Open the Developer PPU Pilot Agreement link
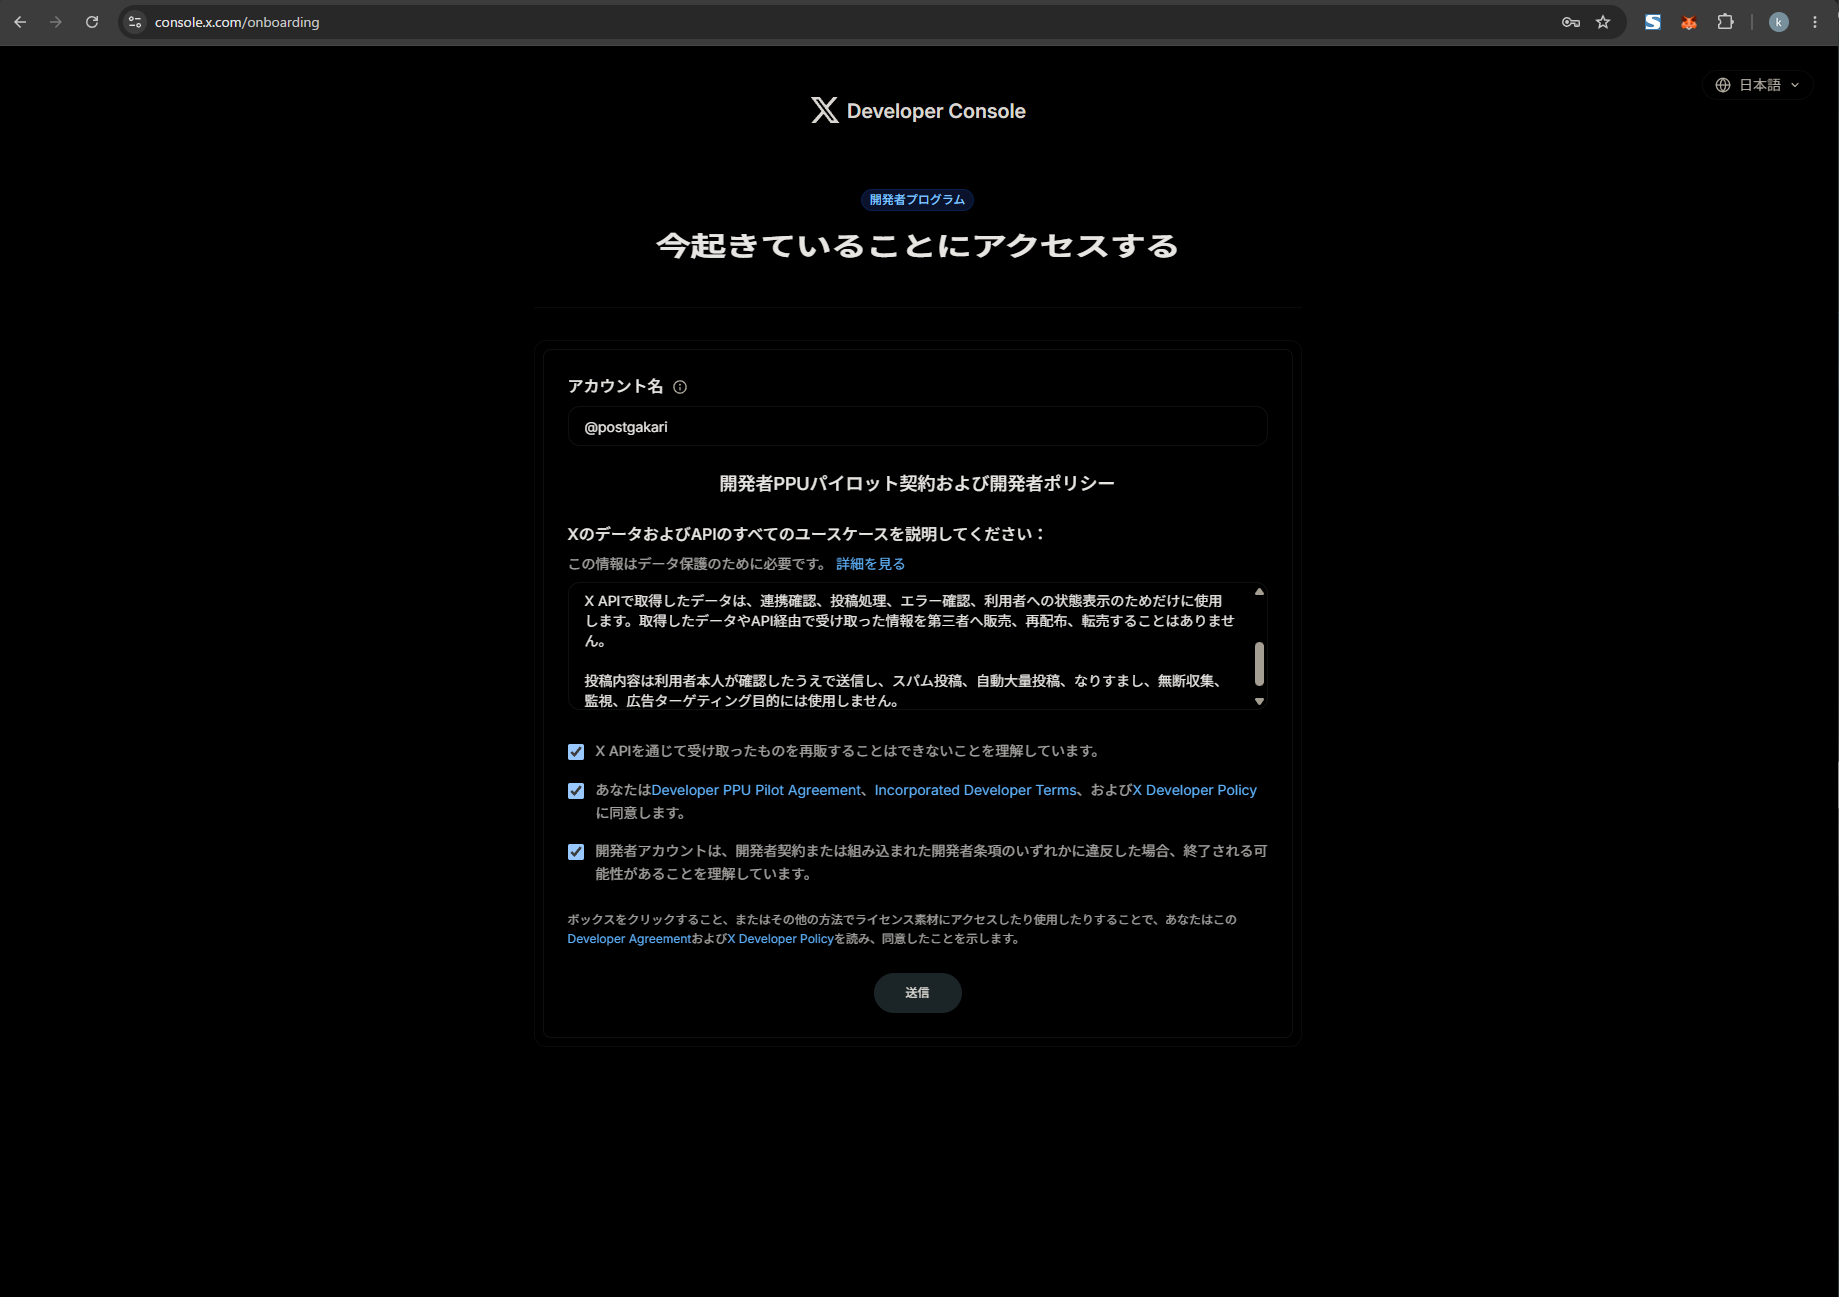 click(756, 790)
